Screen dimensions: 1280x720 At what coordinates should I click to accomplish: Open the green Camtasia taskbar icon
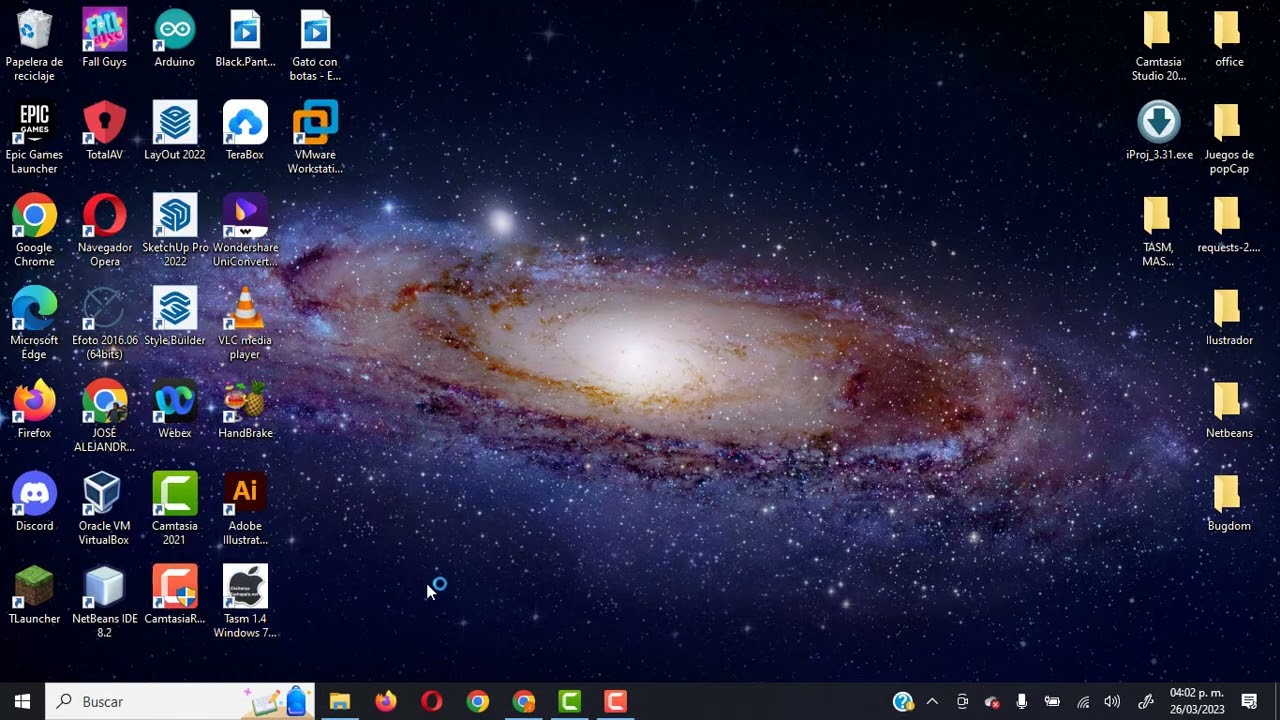coord(569,702)
